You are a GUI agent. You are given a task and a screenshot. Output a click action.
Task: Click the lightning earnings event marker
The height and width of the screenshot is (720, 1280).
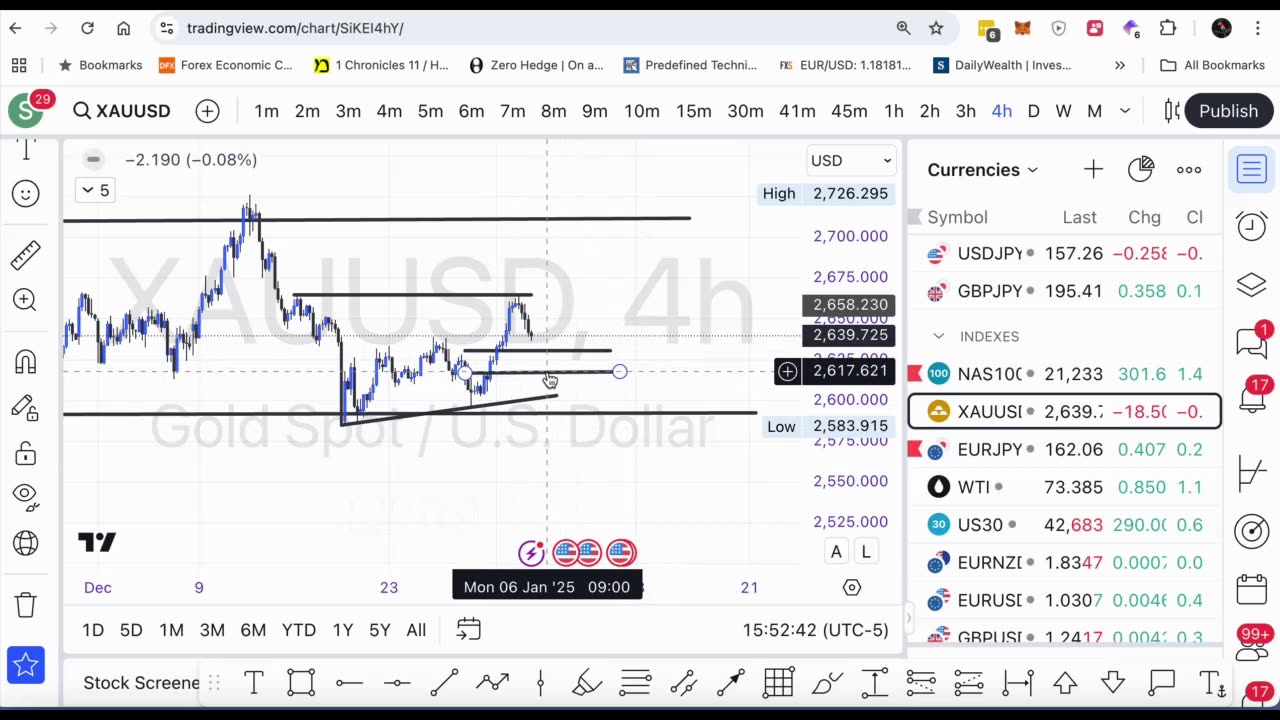point(531,552)
